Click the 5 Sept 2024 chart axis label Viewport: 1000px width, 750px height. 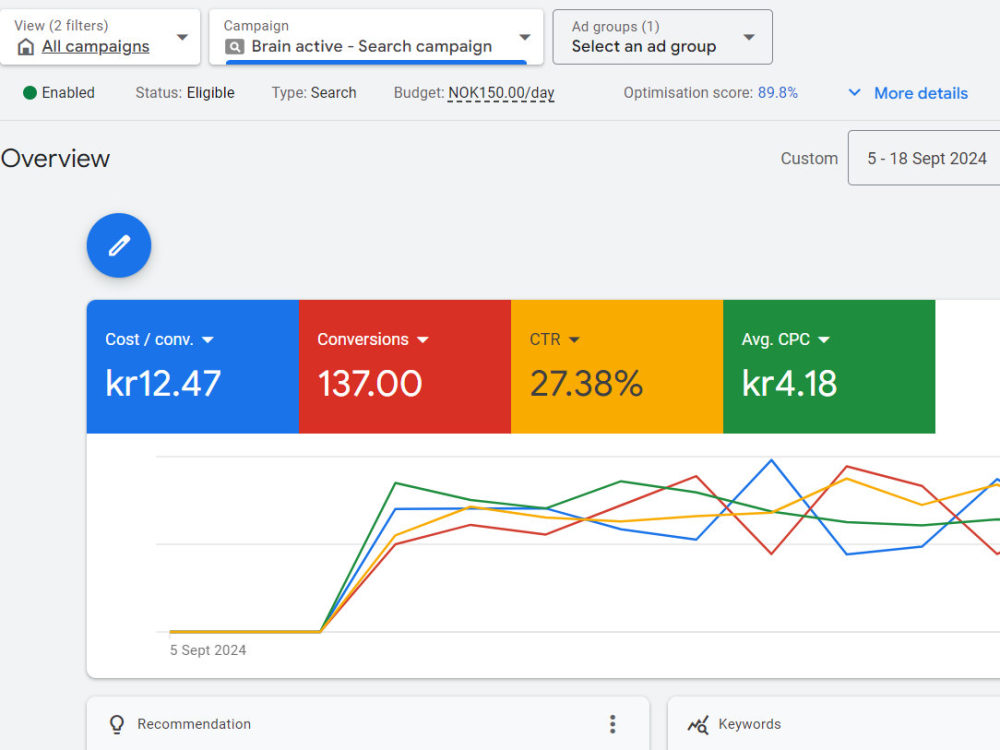[x=208, y=650]
